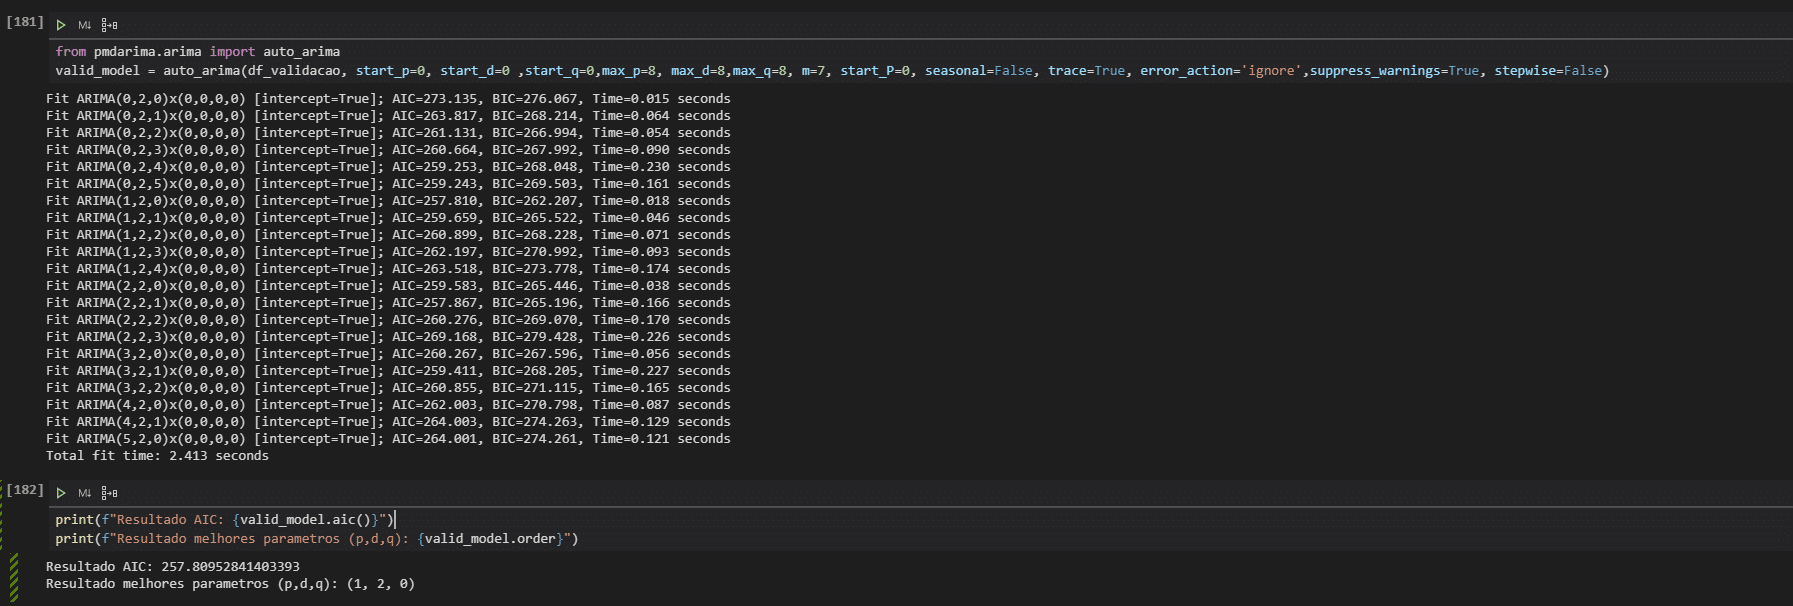Click output row 'Fit ARIMA(1,2,0)' AIC=257.810

(388, 200)
